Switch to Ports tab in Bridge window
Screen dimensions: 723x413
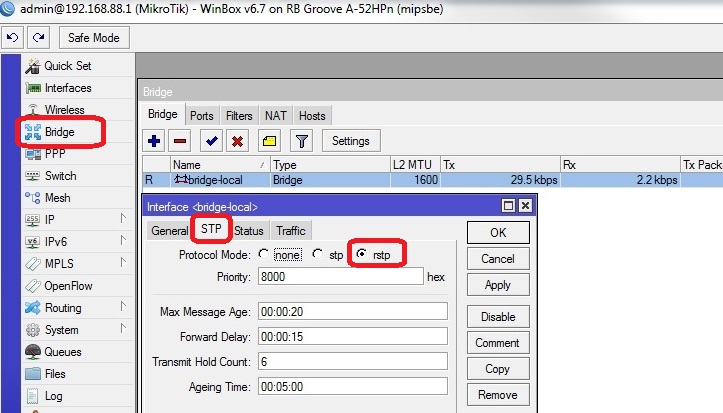[x=202, y=116]
